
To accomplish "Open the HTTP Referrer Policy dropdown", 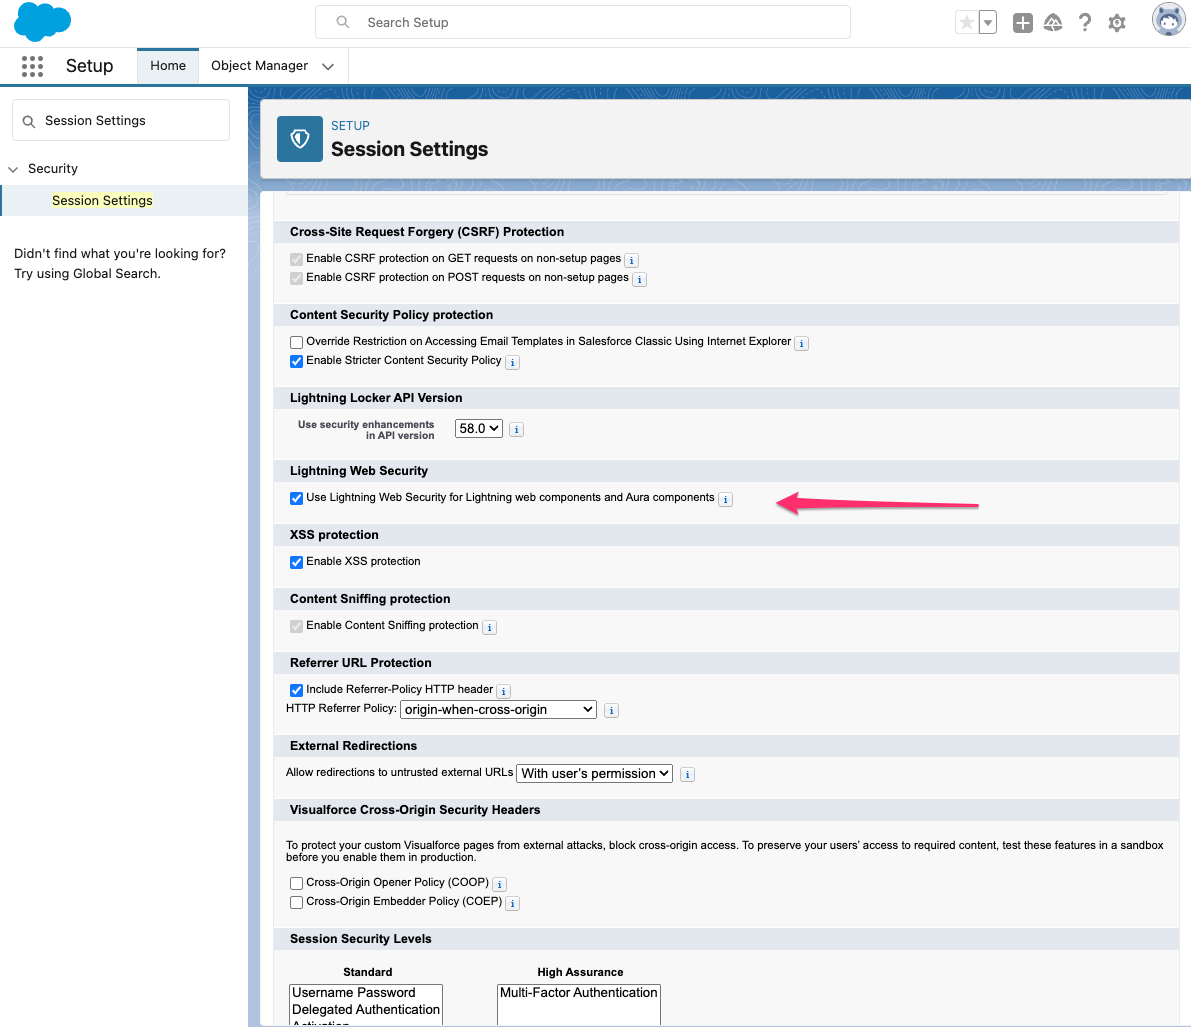I will coord(498,709).
